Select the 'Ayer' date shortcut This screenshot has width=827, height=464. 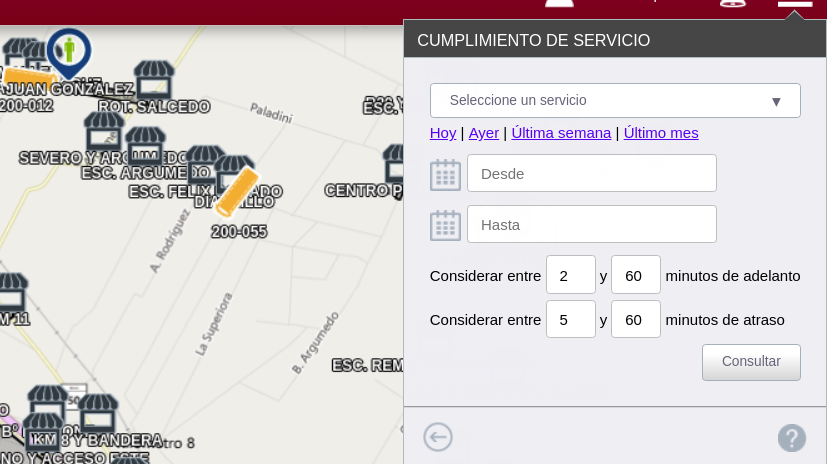pyautogui.click(x=483, y=133)
